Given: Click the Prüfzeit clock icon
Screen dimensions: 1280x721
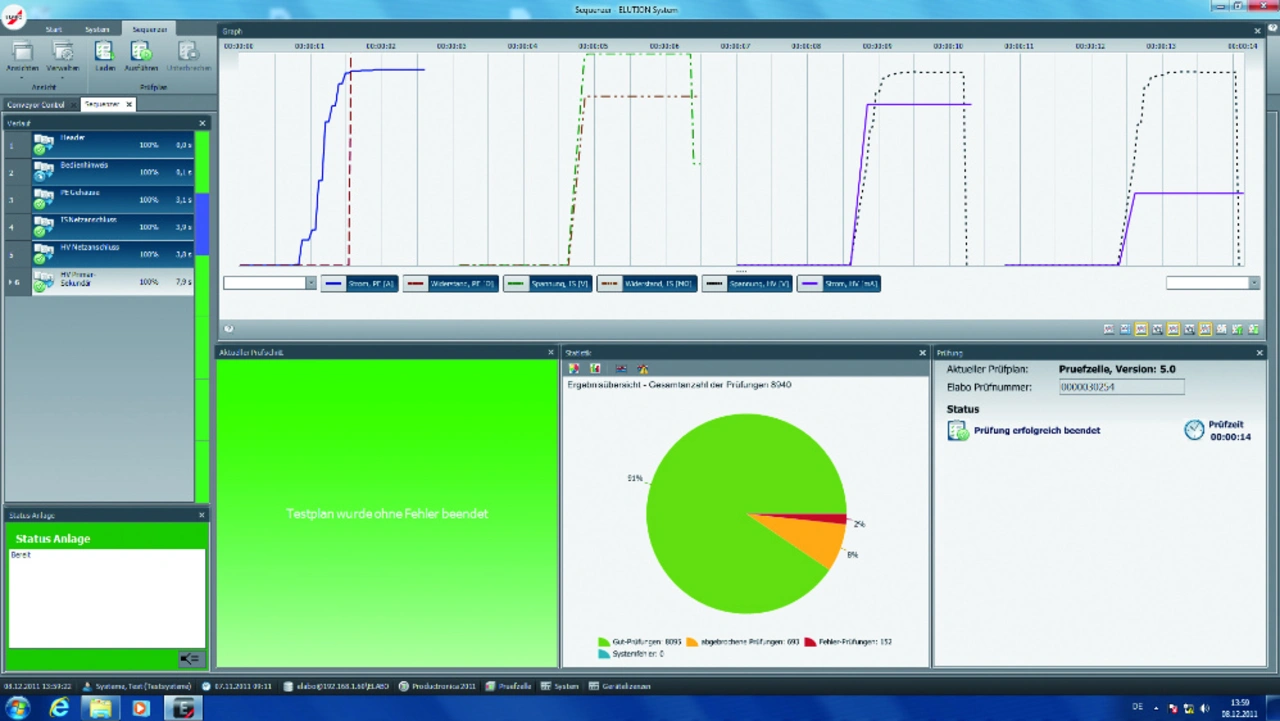Looking at the screenshot, I should tap(1194, 430).
